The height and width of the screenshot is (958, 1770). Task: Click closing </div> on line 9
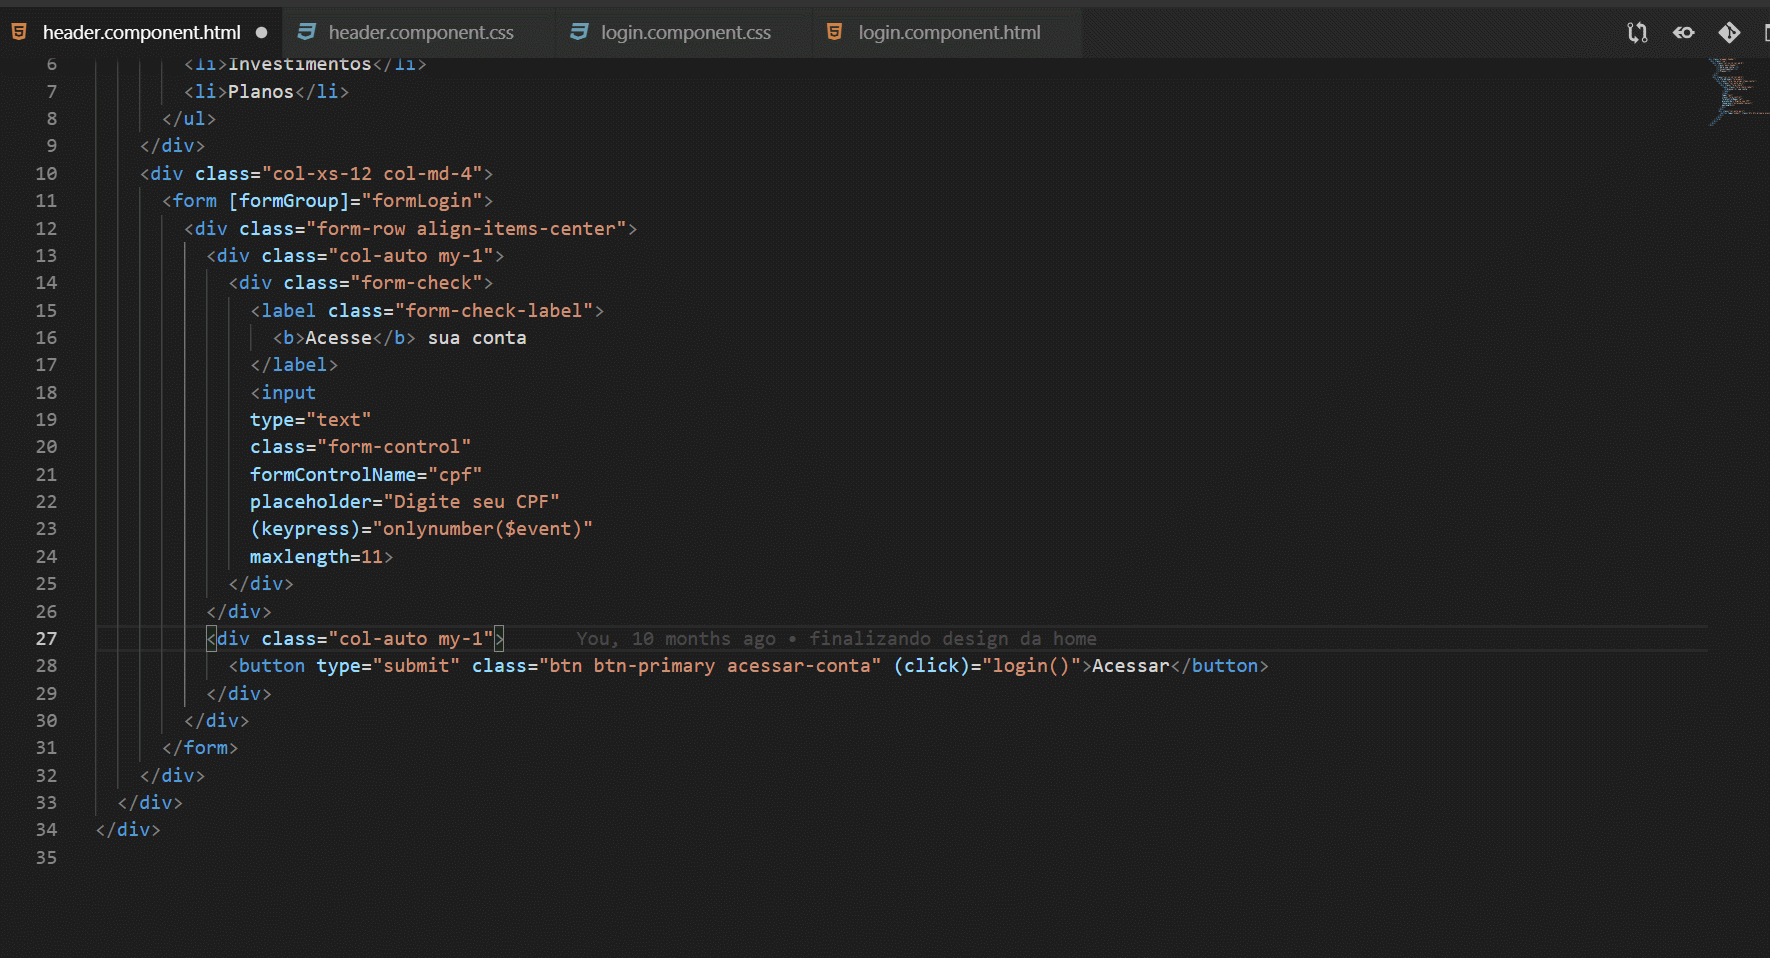[172, 145]
